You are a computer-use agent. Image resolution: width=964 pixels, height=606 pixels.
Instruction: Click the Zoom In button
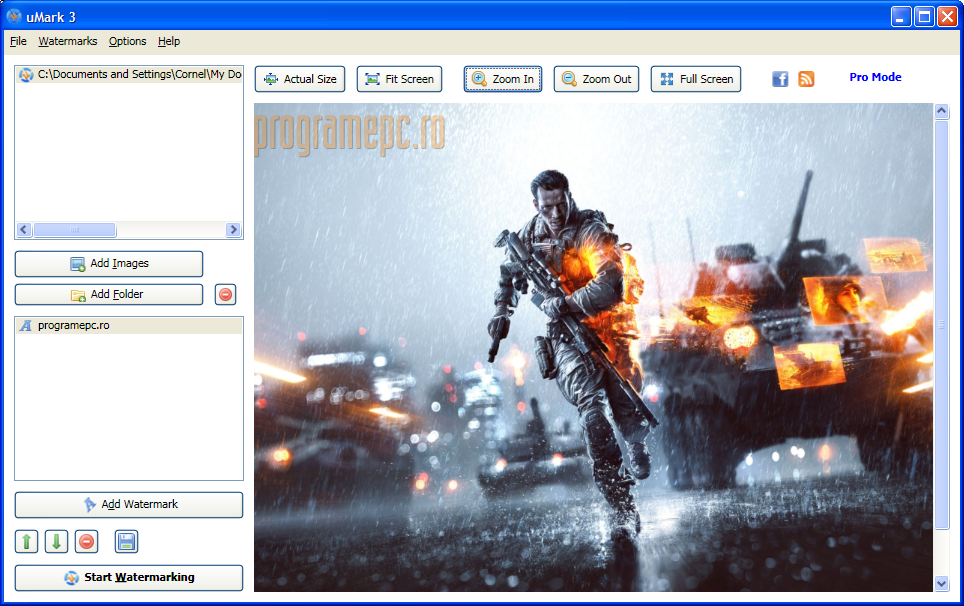pos(503,79)
